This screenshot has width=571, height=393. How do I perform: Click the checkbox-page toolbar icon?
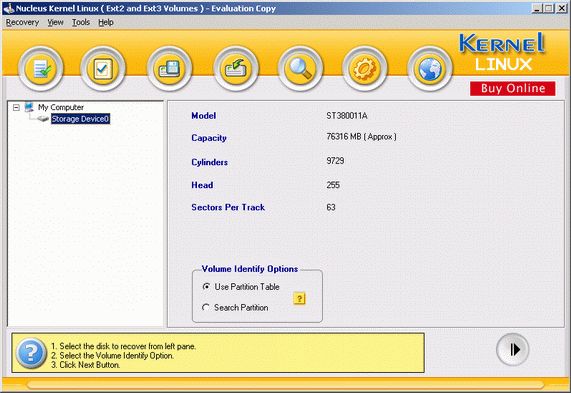tap(103, 68)
